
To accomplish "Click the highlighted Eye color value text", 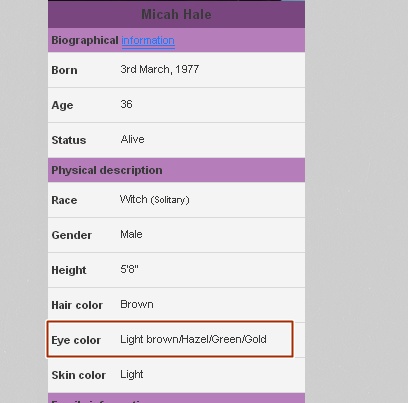I will click(x=193, y=339).
